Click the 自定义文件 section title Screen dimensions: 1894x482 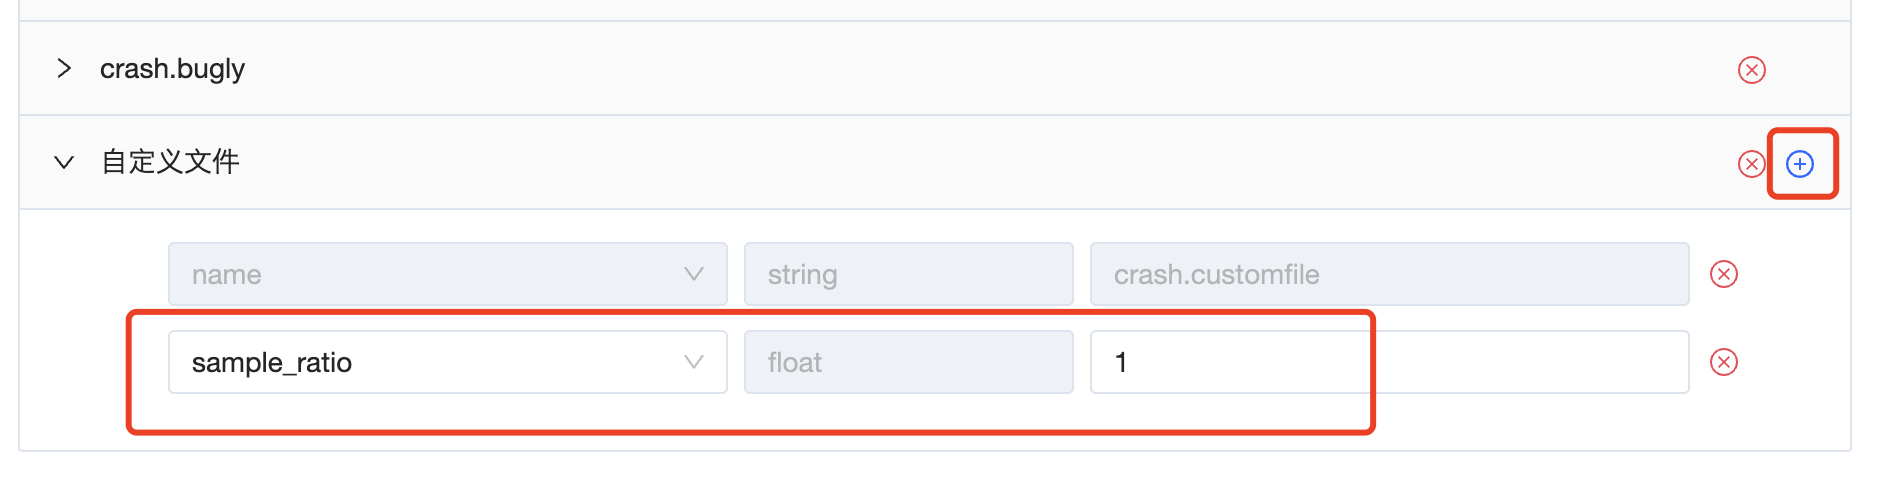[x=170, y=162]
